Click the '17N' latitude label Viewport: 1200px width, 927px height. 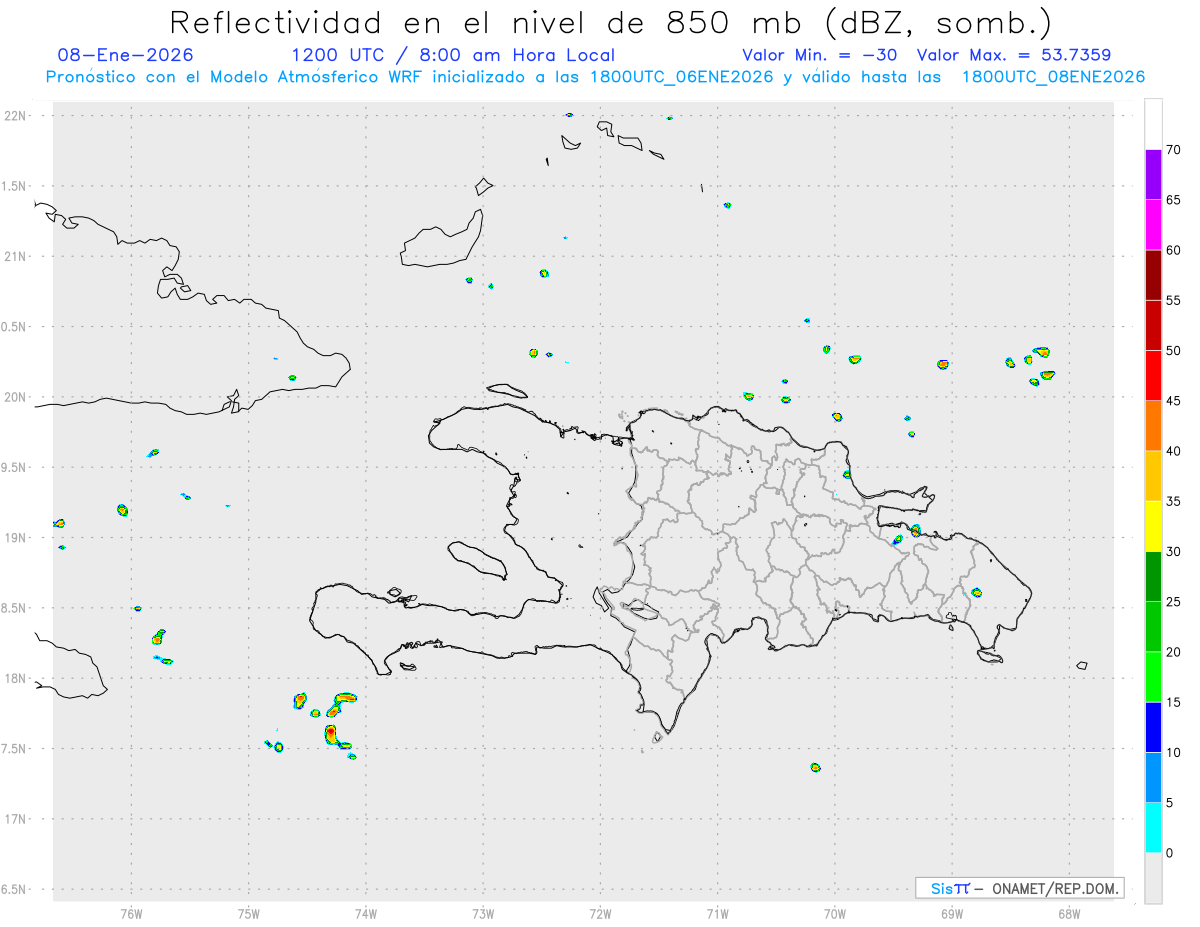tap(15, 819)
